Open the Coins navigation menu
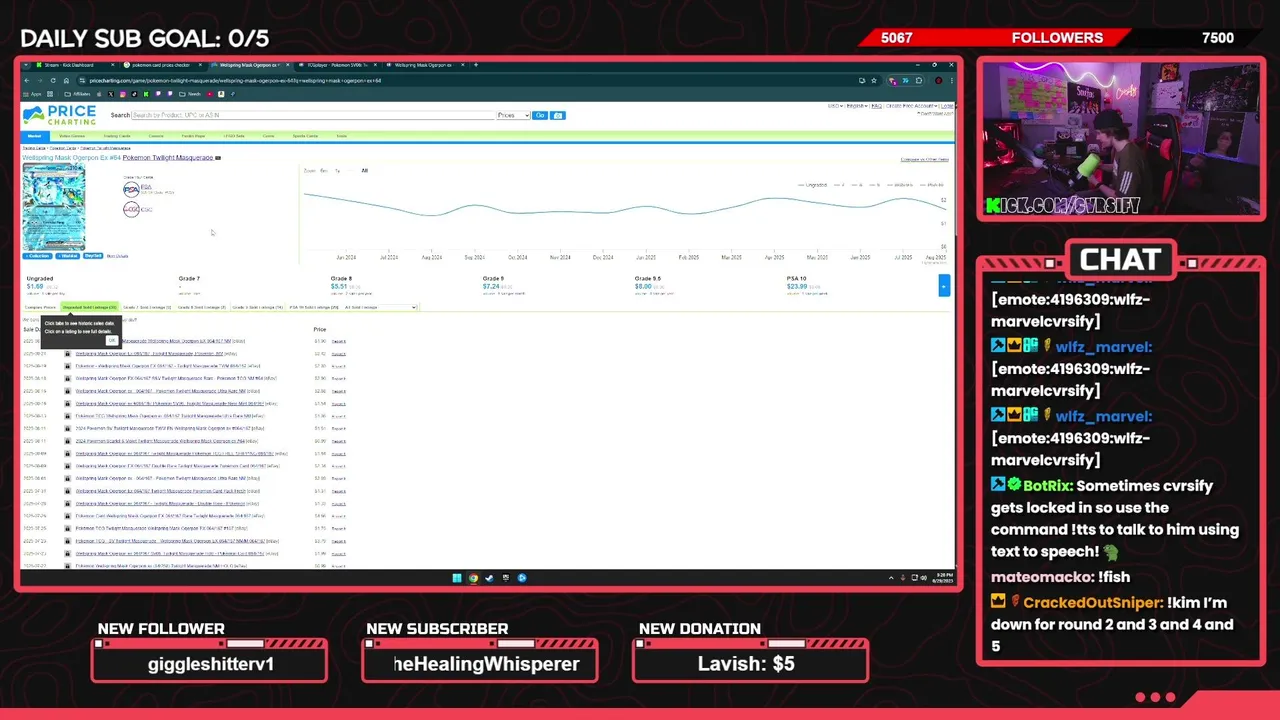Image resolution: width=1280 pixels, height=720 pixels. 268,136
